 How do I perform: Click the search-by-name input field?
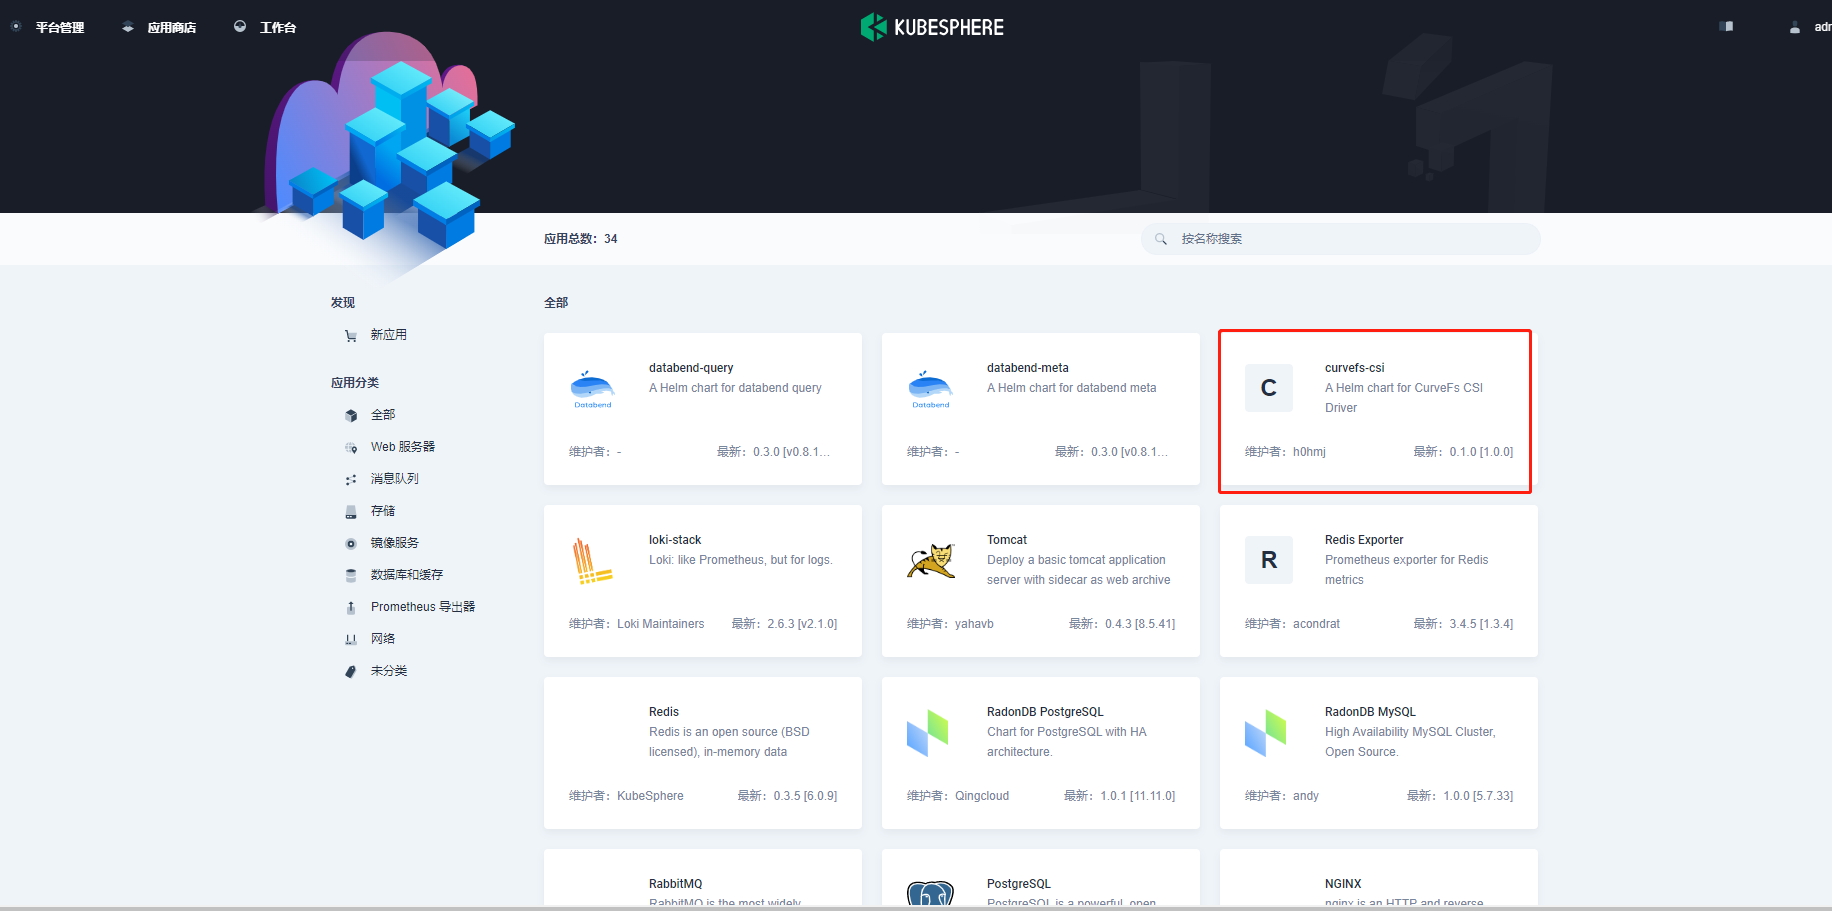[1341, 239]
